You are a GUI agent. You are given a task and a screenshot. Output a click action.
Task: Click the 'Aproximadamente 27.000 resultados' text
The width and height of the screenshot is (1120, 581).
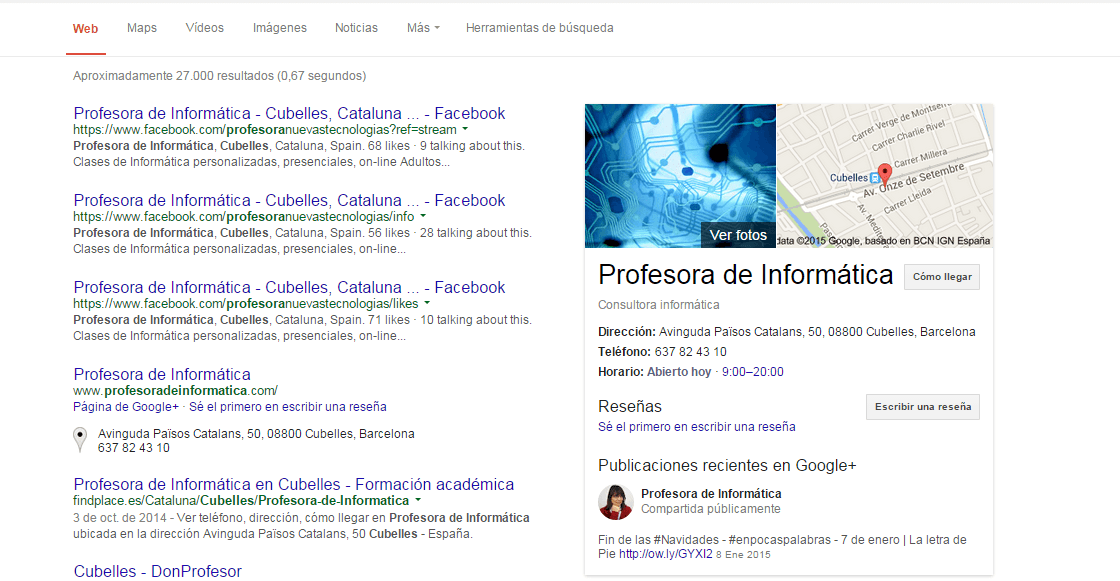tap(219, 76)
